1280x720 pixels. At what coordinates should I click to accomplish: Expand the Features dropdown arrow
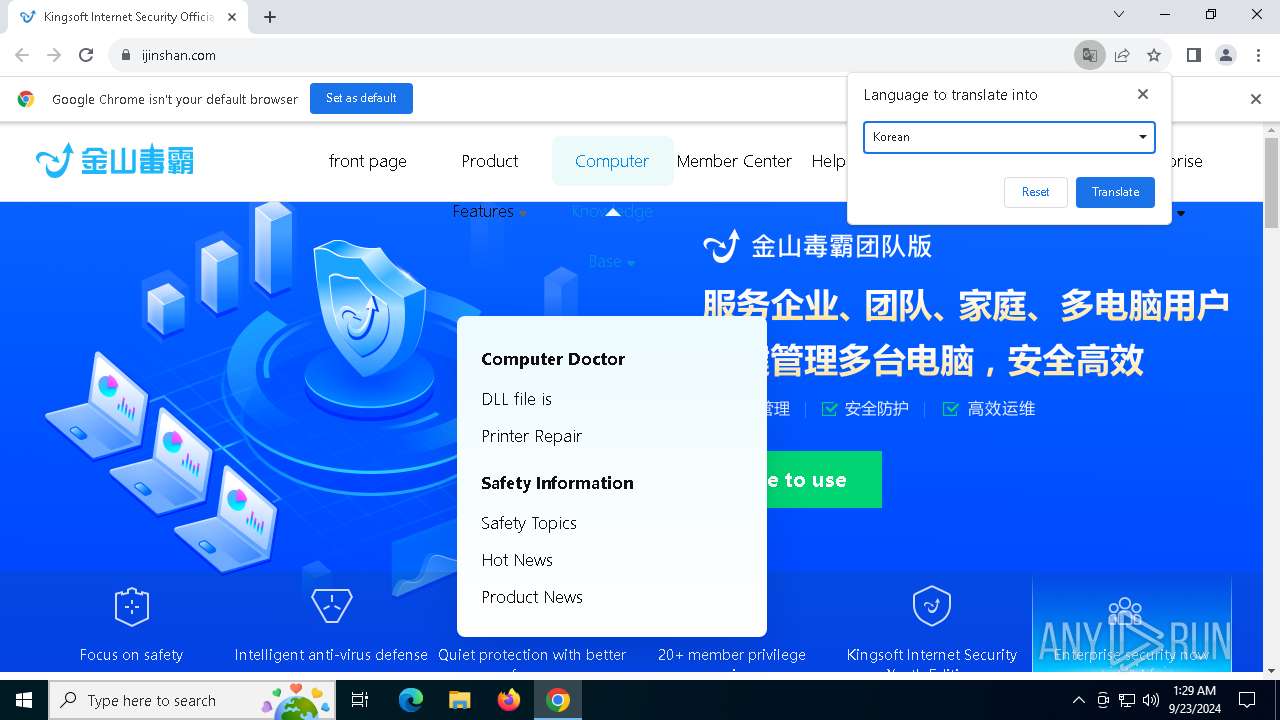[x=523, y=213]
